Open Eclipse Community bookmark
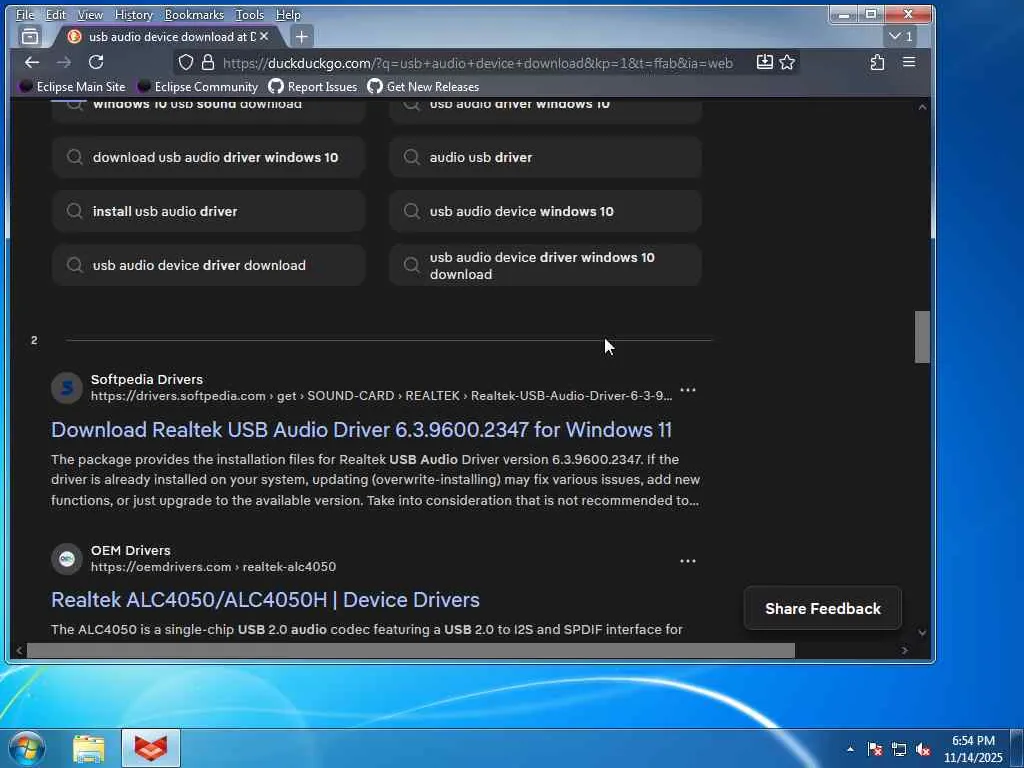Image resolution: width=1024 pixels, height=768 pixels. (x=197, y=86)
